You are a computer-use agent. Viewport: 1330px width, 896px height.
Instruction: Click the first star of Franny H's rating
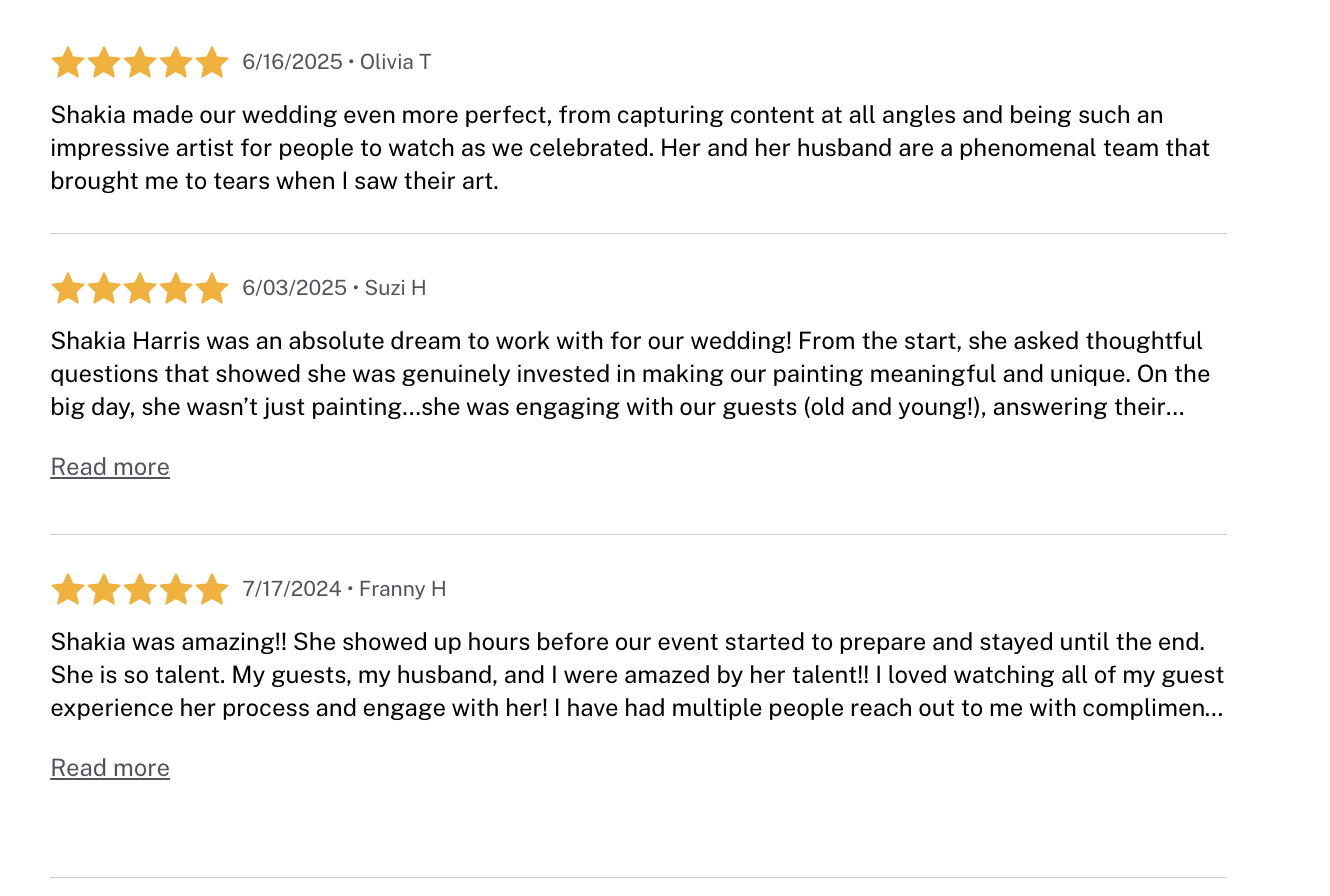68,590
